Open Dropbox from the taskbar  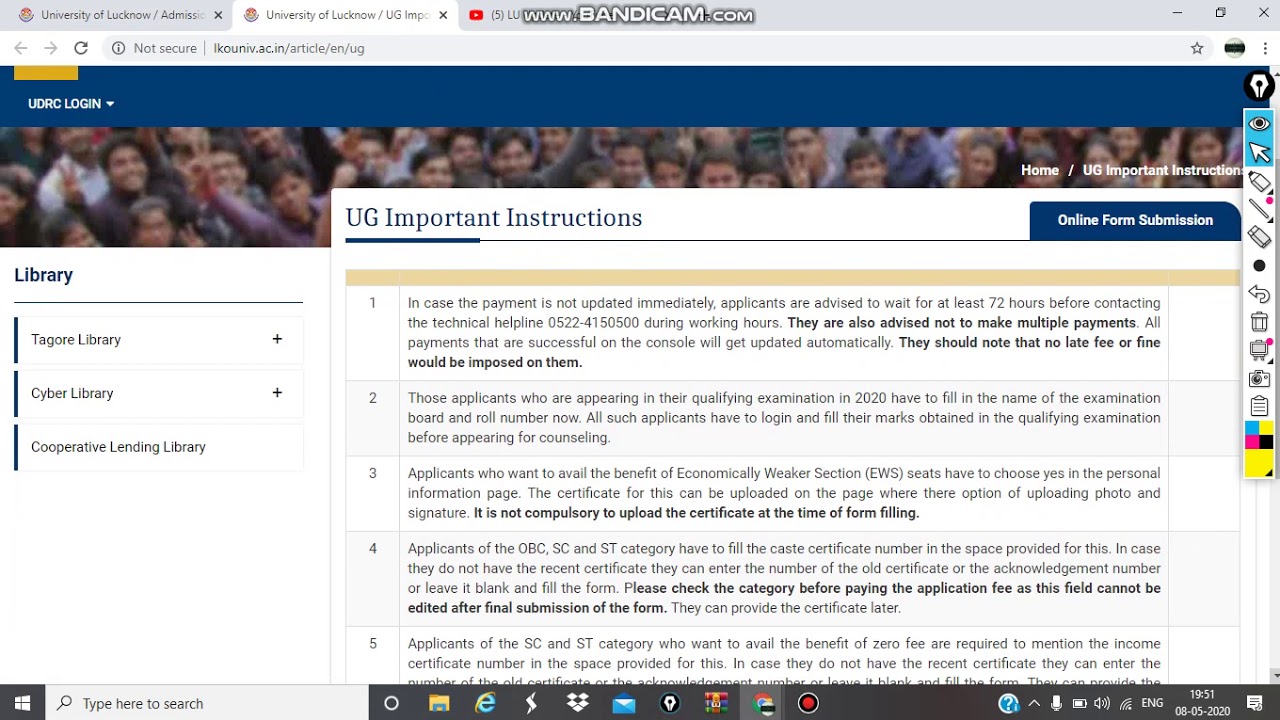[577, 703]
